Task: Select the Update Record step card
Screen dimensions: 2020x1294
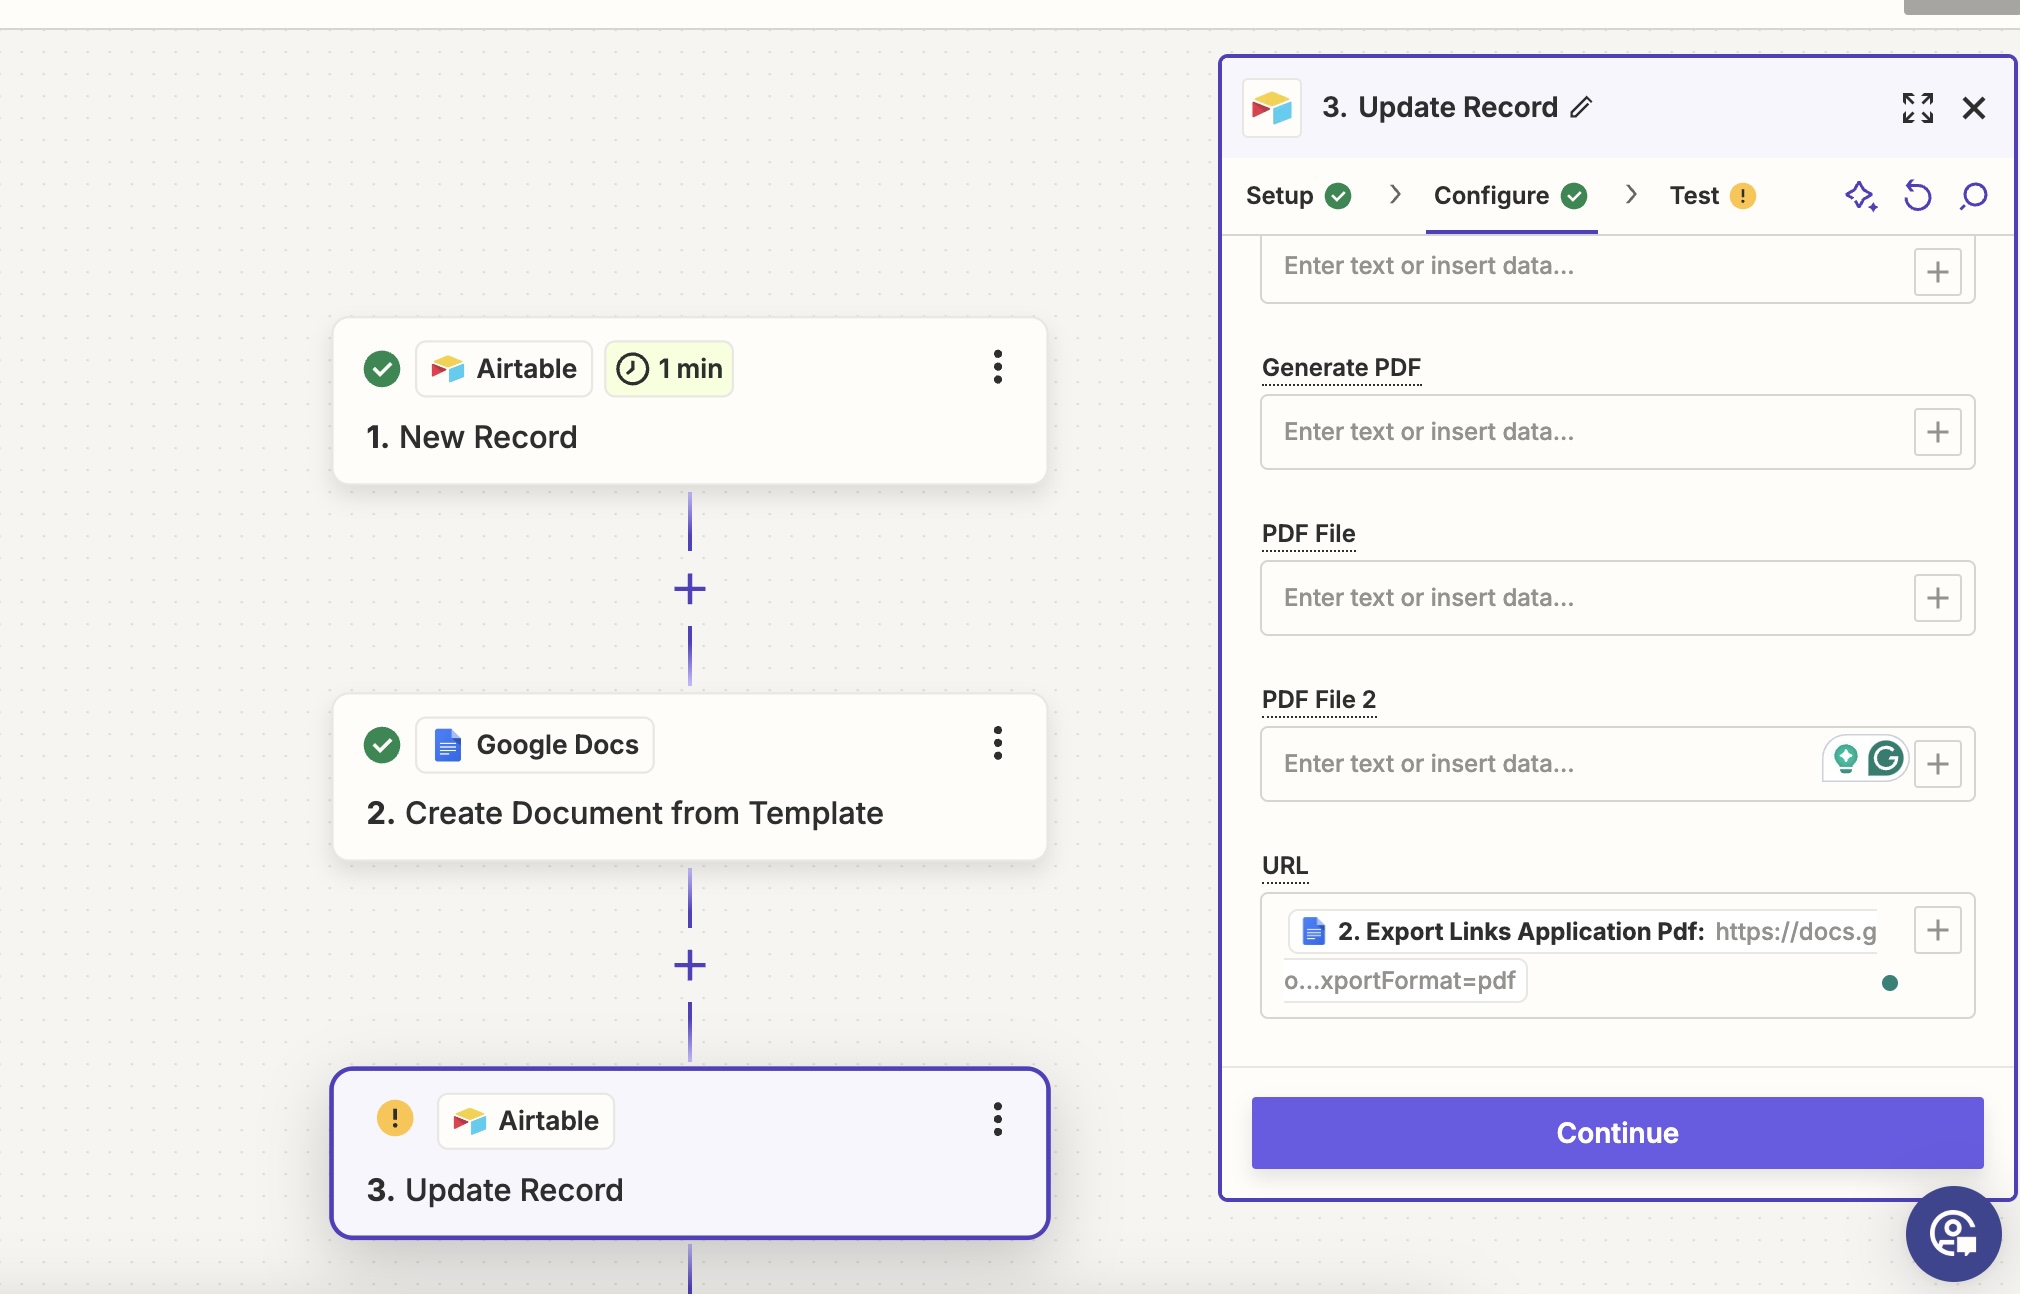Action: click(x=690, y=1153)
